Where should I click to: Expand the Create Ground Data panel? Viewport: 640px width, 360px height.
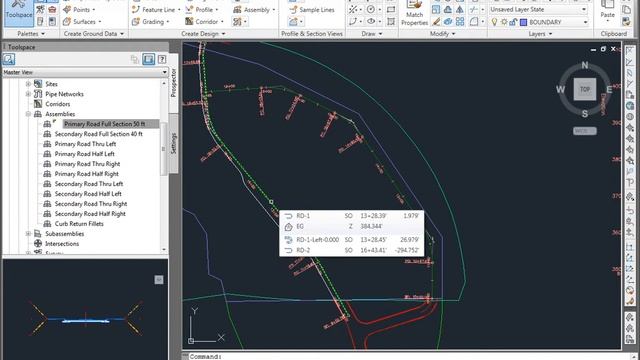[x=93, y=34]
